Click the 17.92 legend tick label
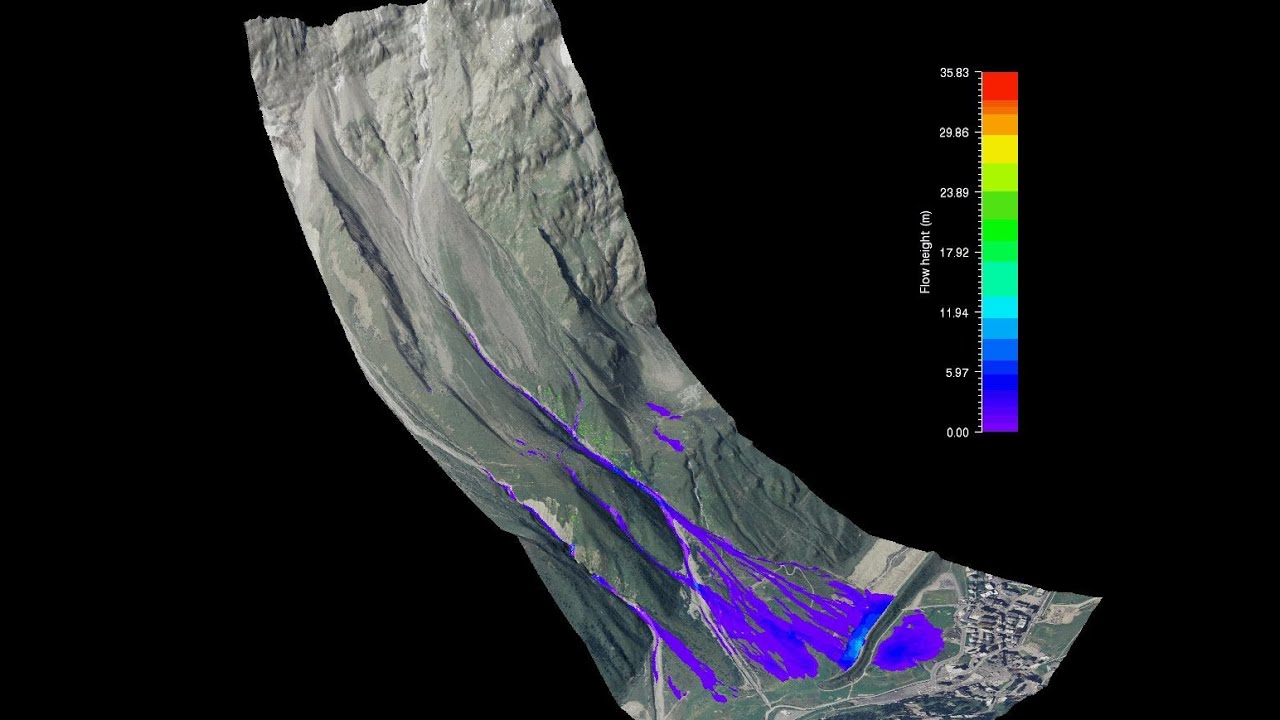This screenshot has width=1280, height=720. coord(954,253)
